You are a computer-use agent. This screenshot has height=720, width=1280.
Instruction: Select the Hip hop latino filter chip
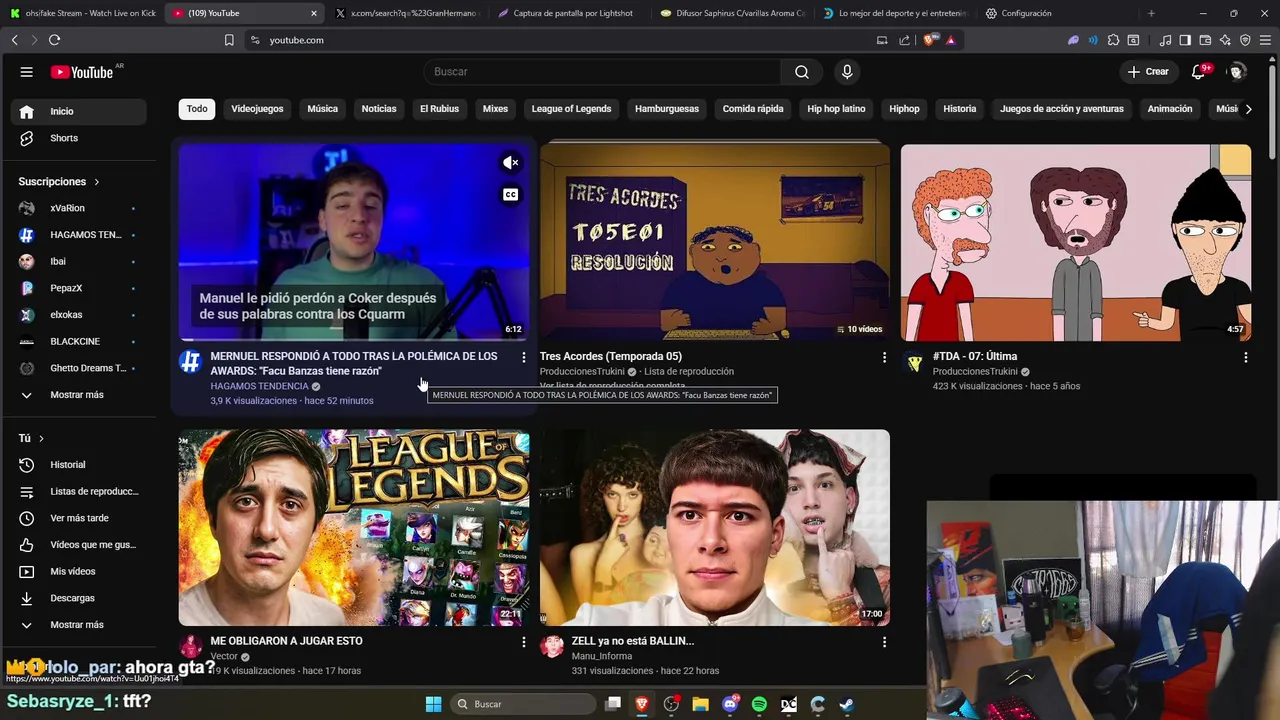click(x=836, y=109)
